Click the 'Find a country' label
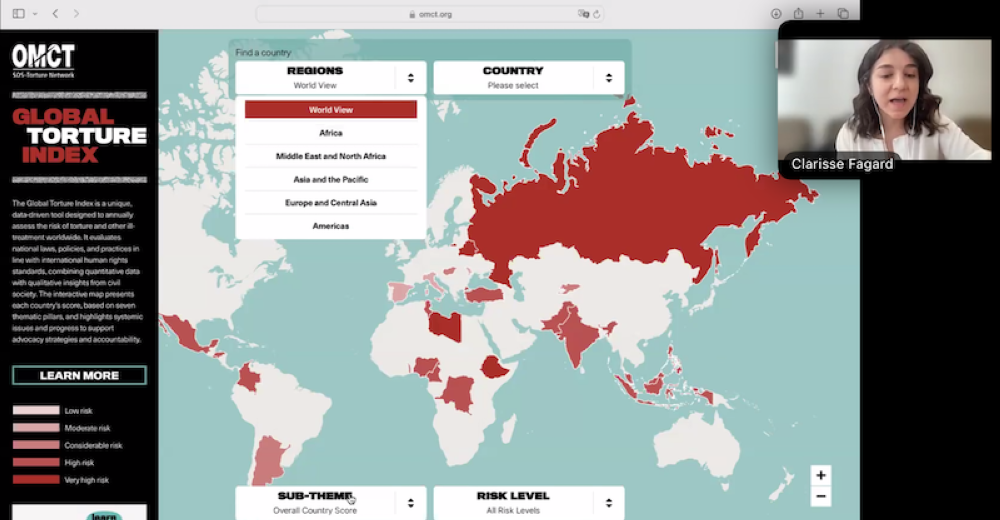 coord(263,52)
